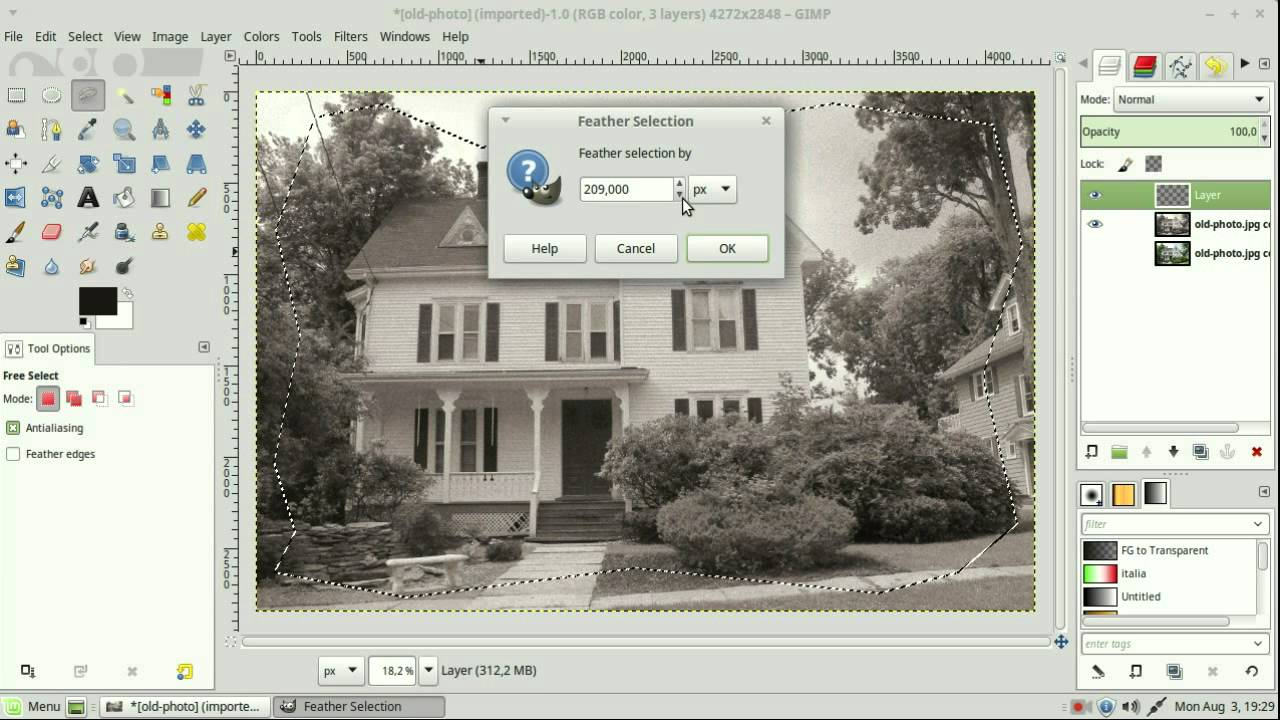This screenshot has width=1280, height=720.
Task: Select the Pencil tool
Action: [x=196, y=197]
